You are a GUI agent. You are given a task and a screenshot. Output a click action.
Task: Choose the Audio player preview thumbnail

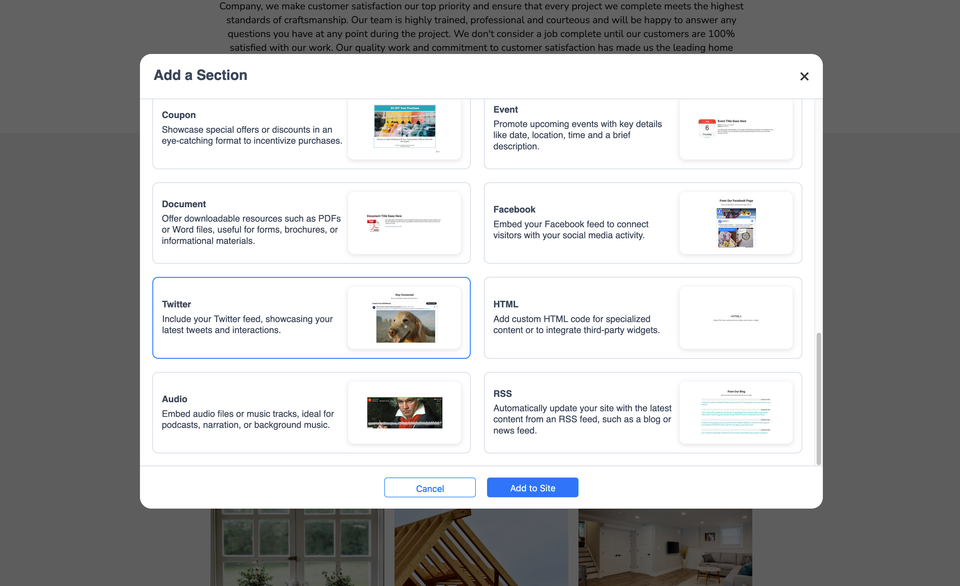(405, 413)
